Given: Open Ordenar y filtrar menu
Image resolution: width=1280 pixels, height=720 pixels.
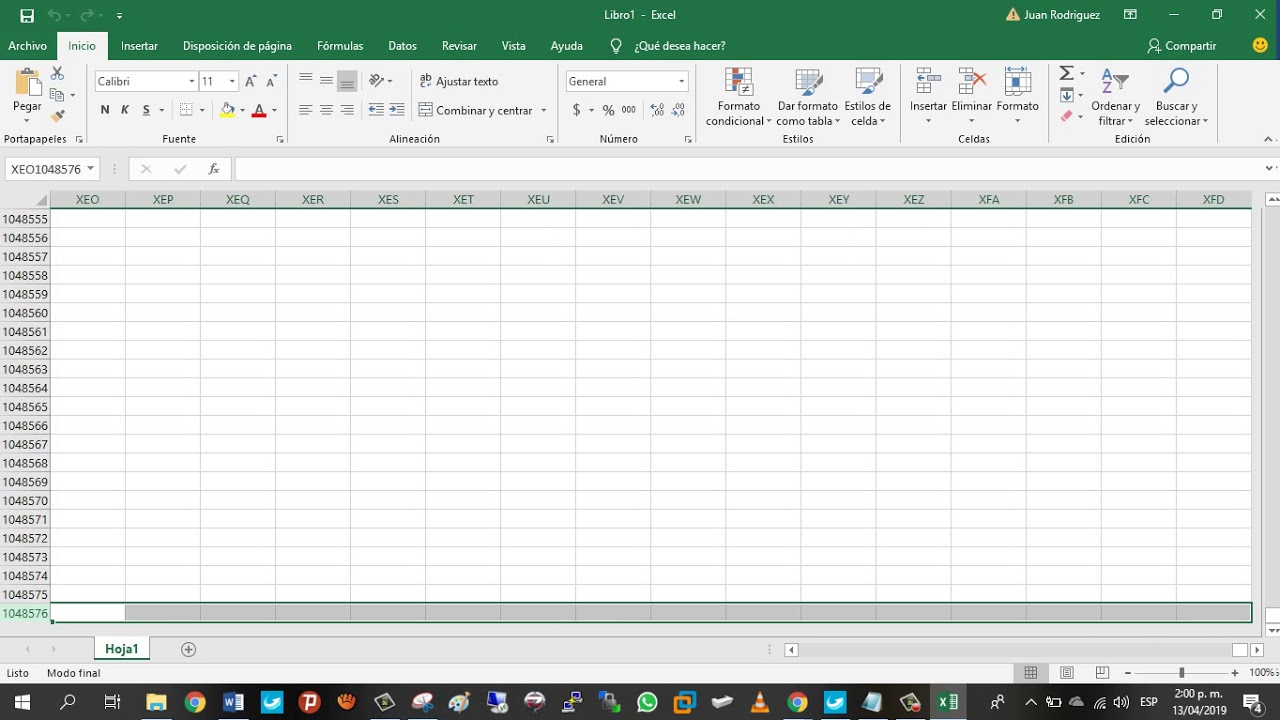Looking at the screenshot, I should [1115, 97].
